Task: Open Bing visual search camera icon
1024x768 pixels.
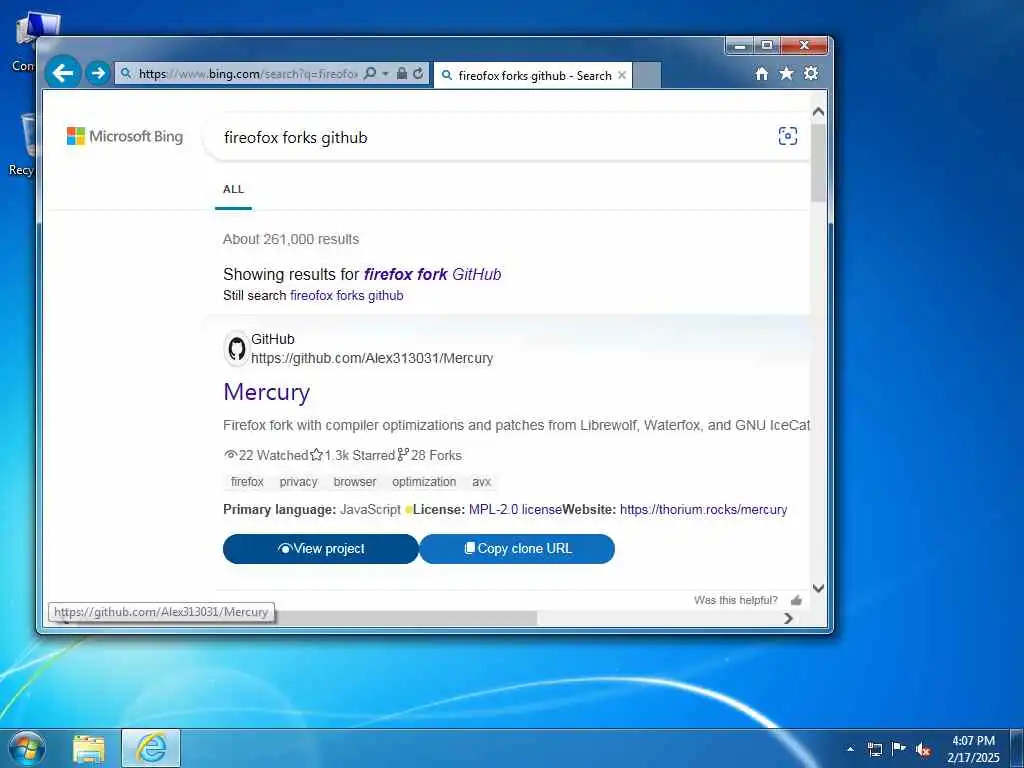Action: (x=788, y=136)
